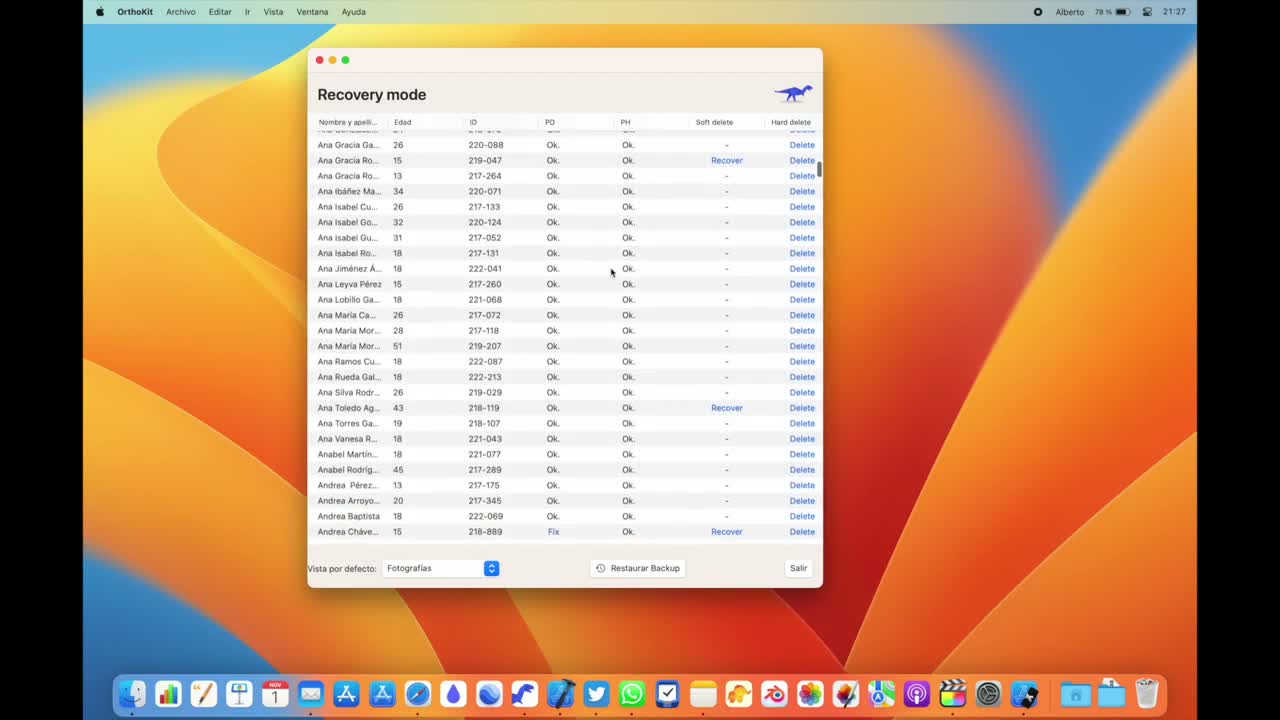Open Calendar in the Dock
The height and width of the screenshot is (720, 1280).
tap(275, 693)
